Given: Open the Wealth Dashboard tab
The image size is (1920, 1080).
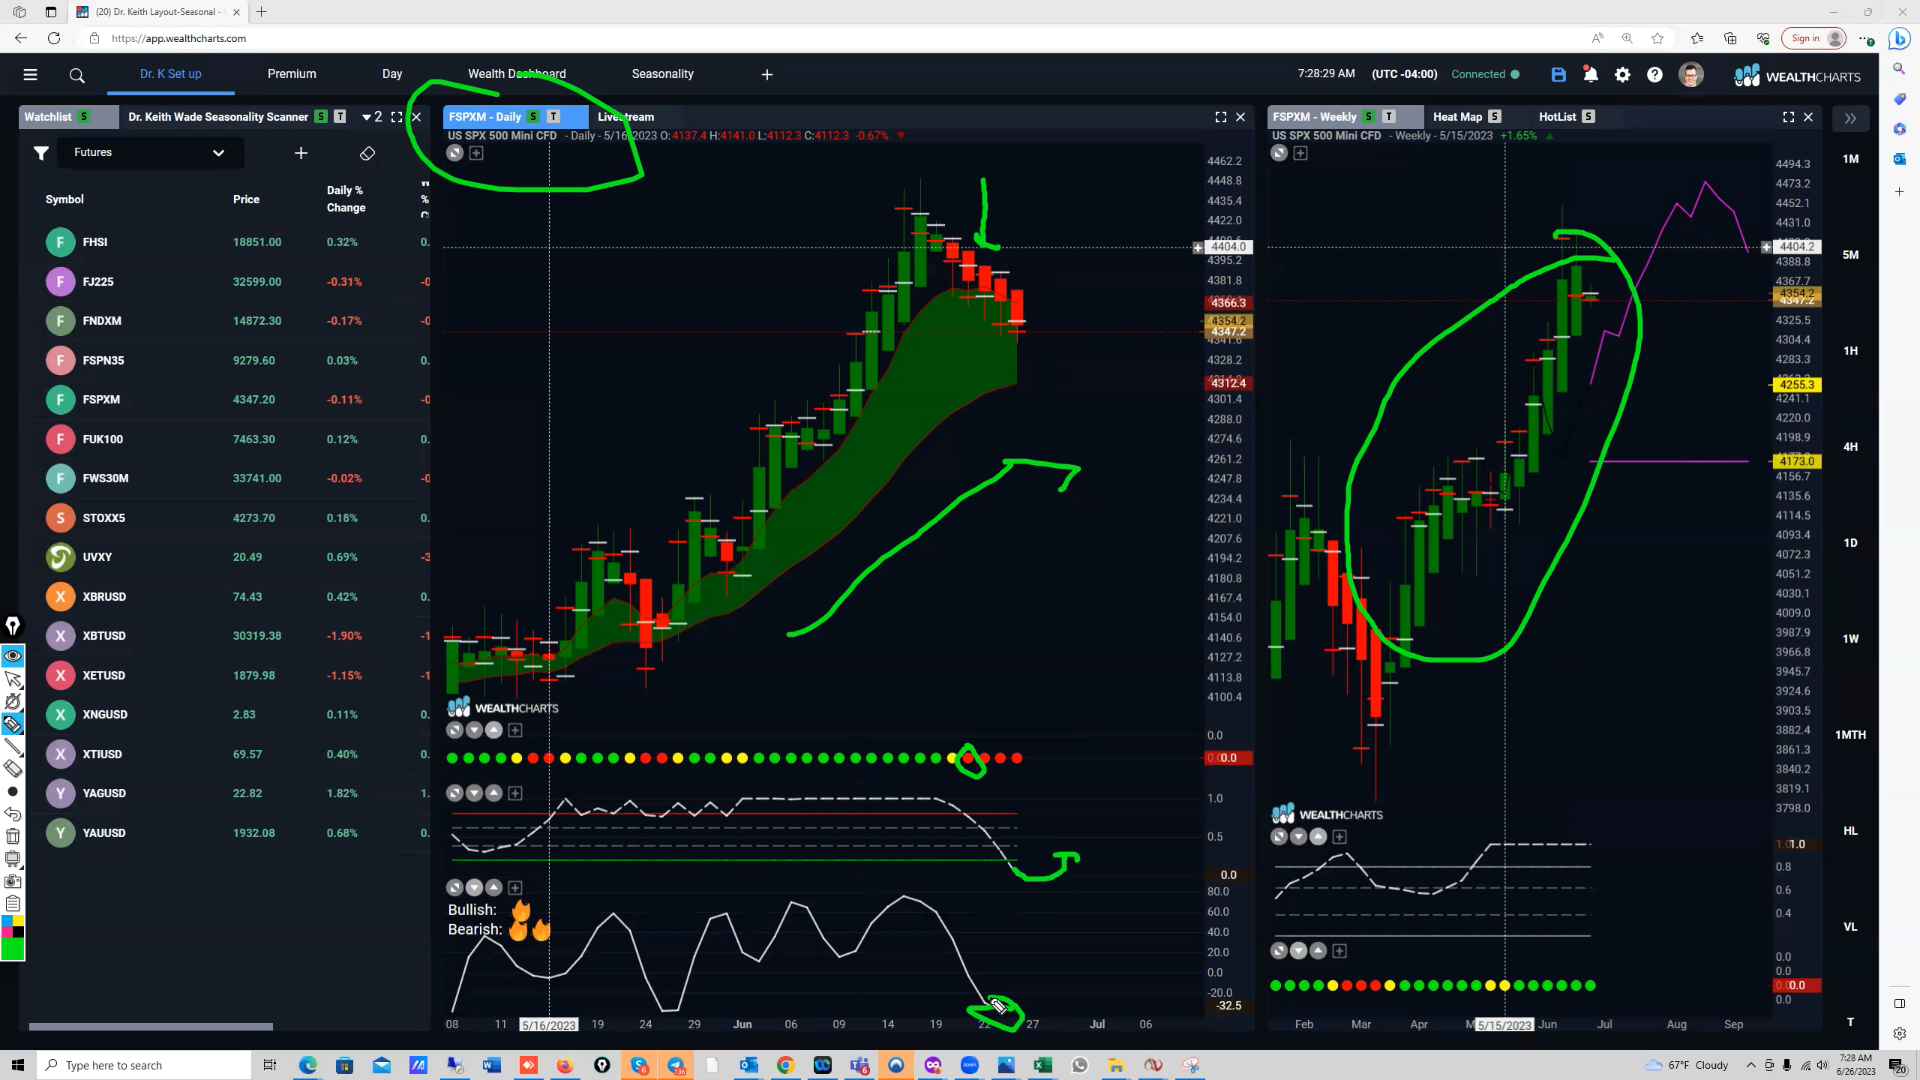Looking at the screenshot, I should point(517,74).
